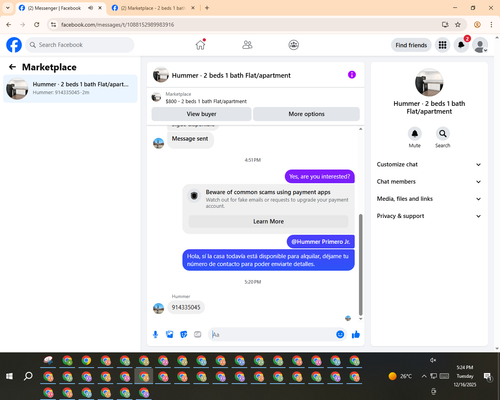Show hidden system tray icons
Image resolution: width=500 pixels, height=400 pixels.
pos(424,376)
